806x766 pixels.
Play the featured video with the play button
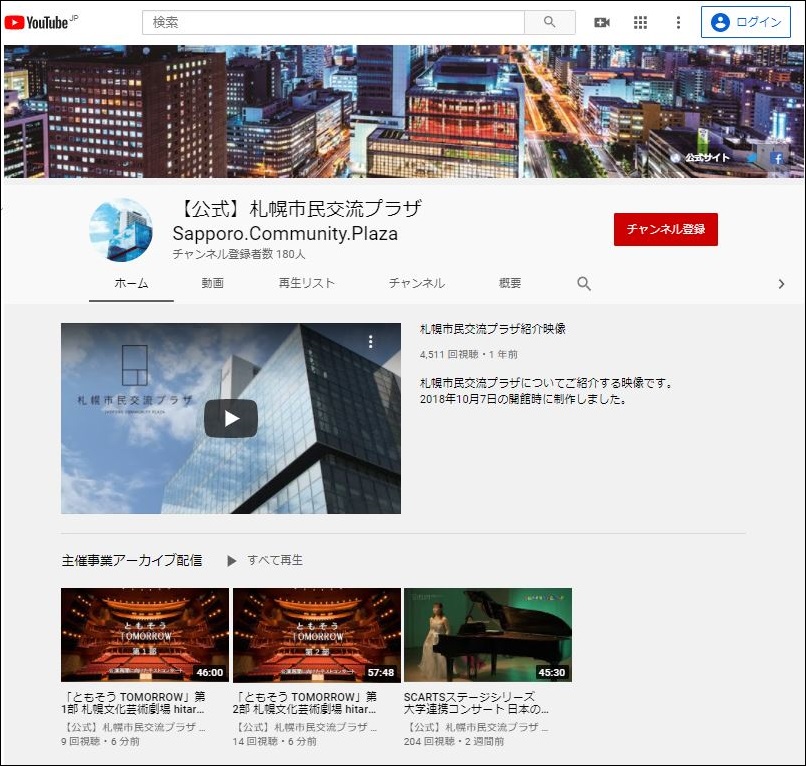(231, 418)
